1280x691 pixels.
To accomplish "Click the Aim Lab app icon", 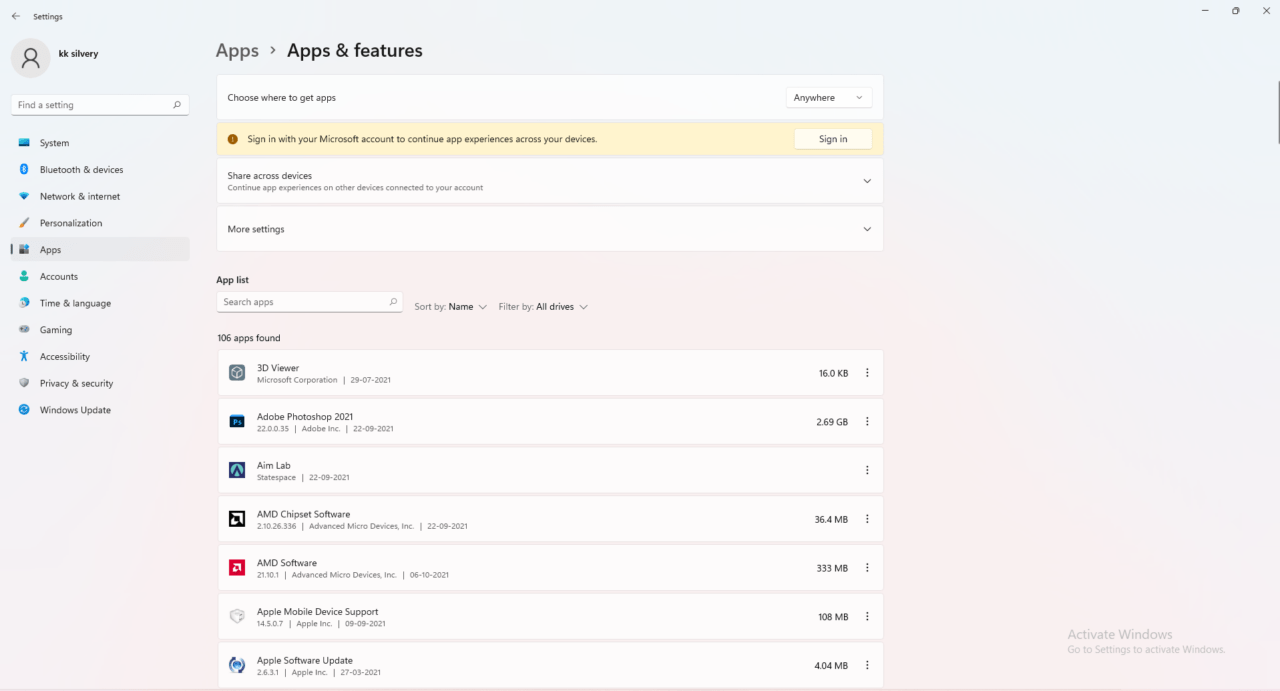I will click(237, 470).
